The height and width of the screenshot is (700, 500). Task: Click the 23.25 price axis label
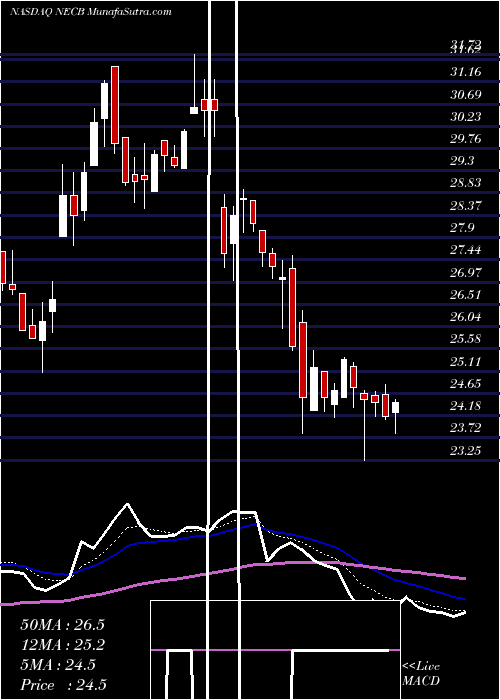466,451
